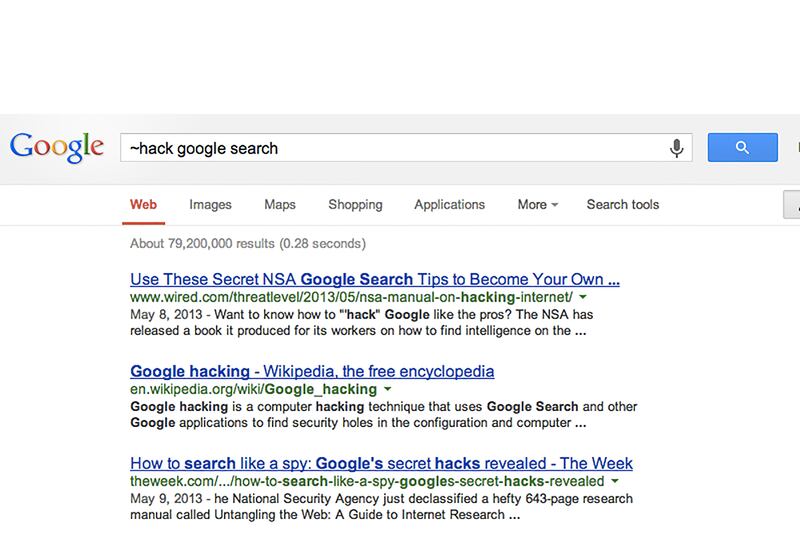Open the Maps tab

pos(280,205)
